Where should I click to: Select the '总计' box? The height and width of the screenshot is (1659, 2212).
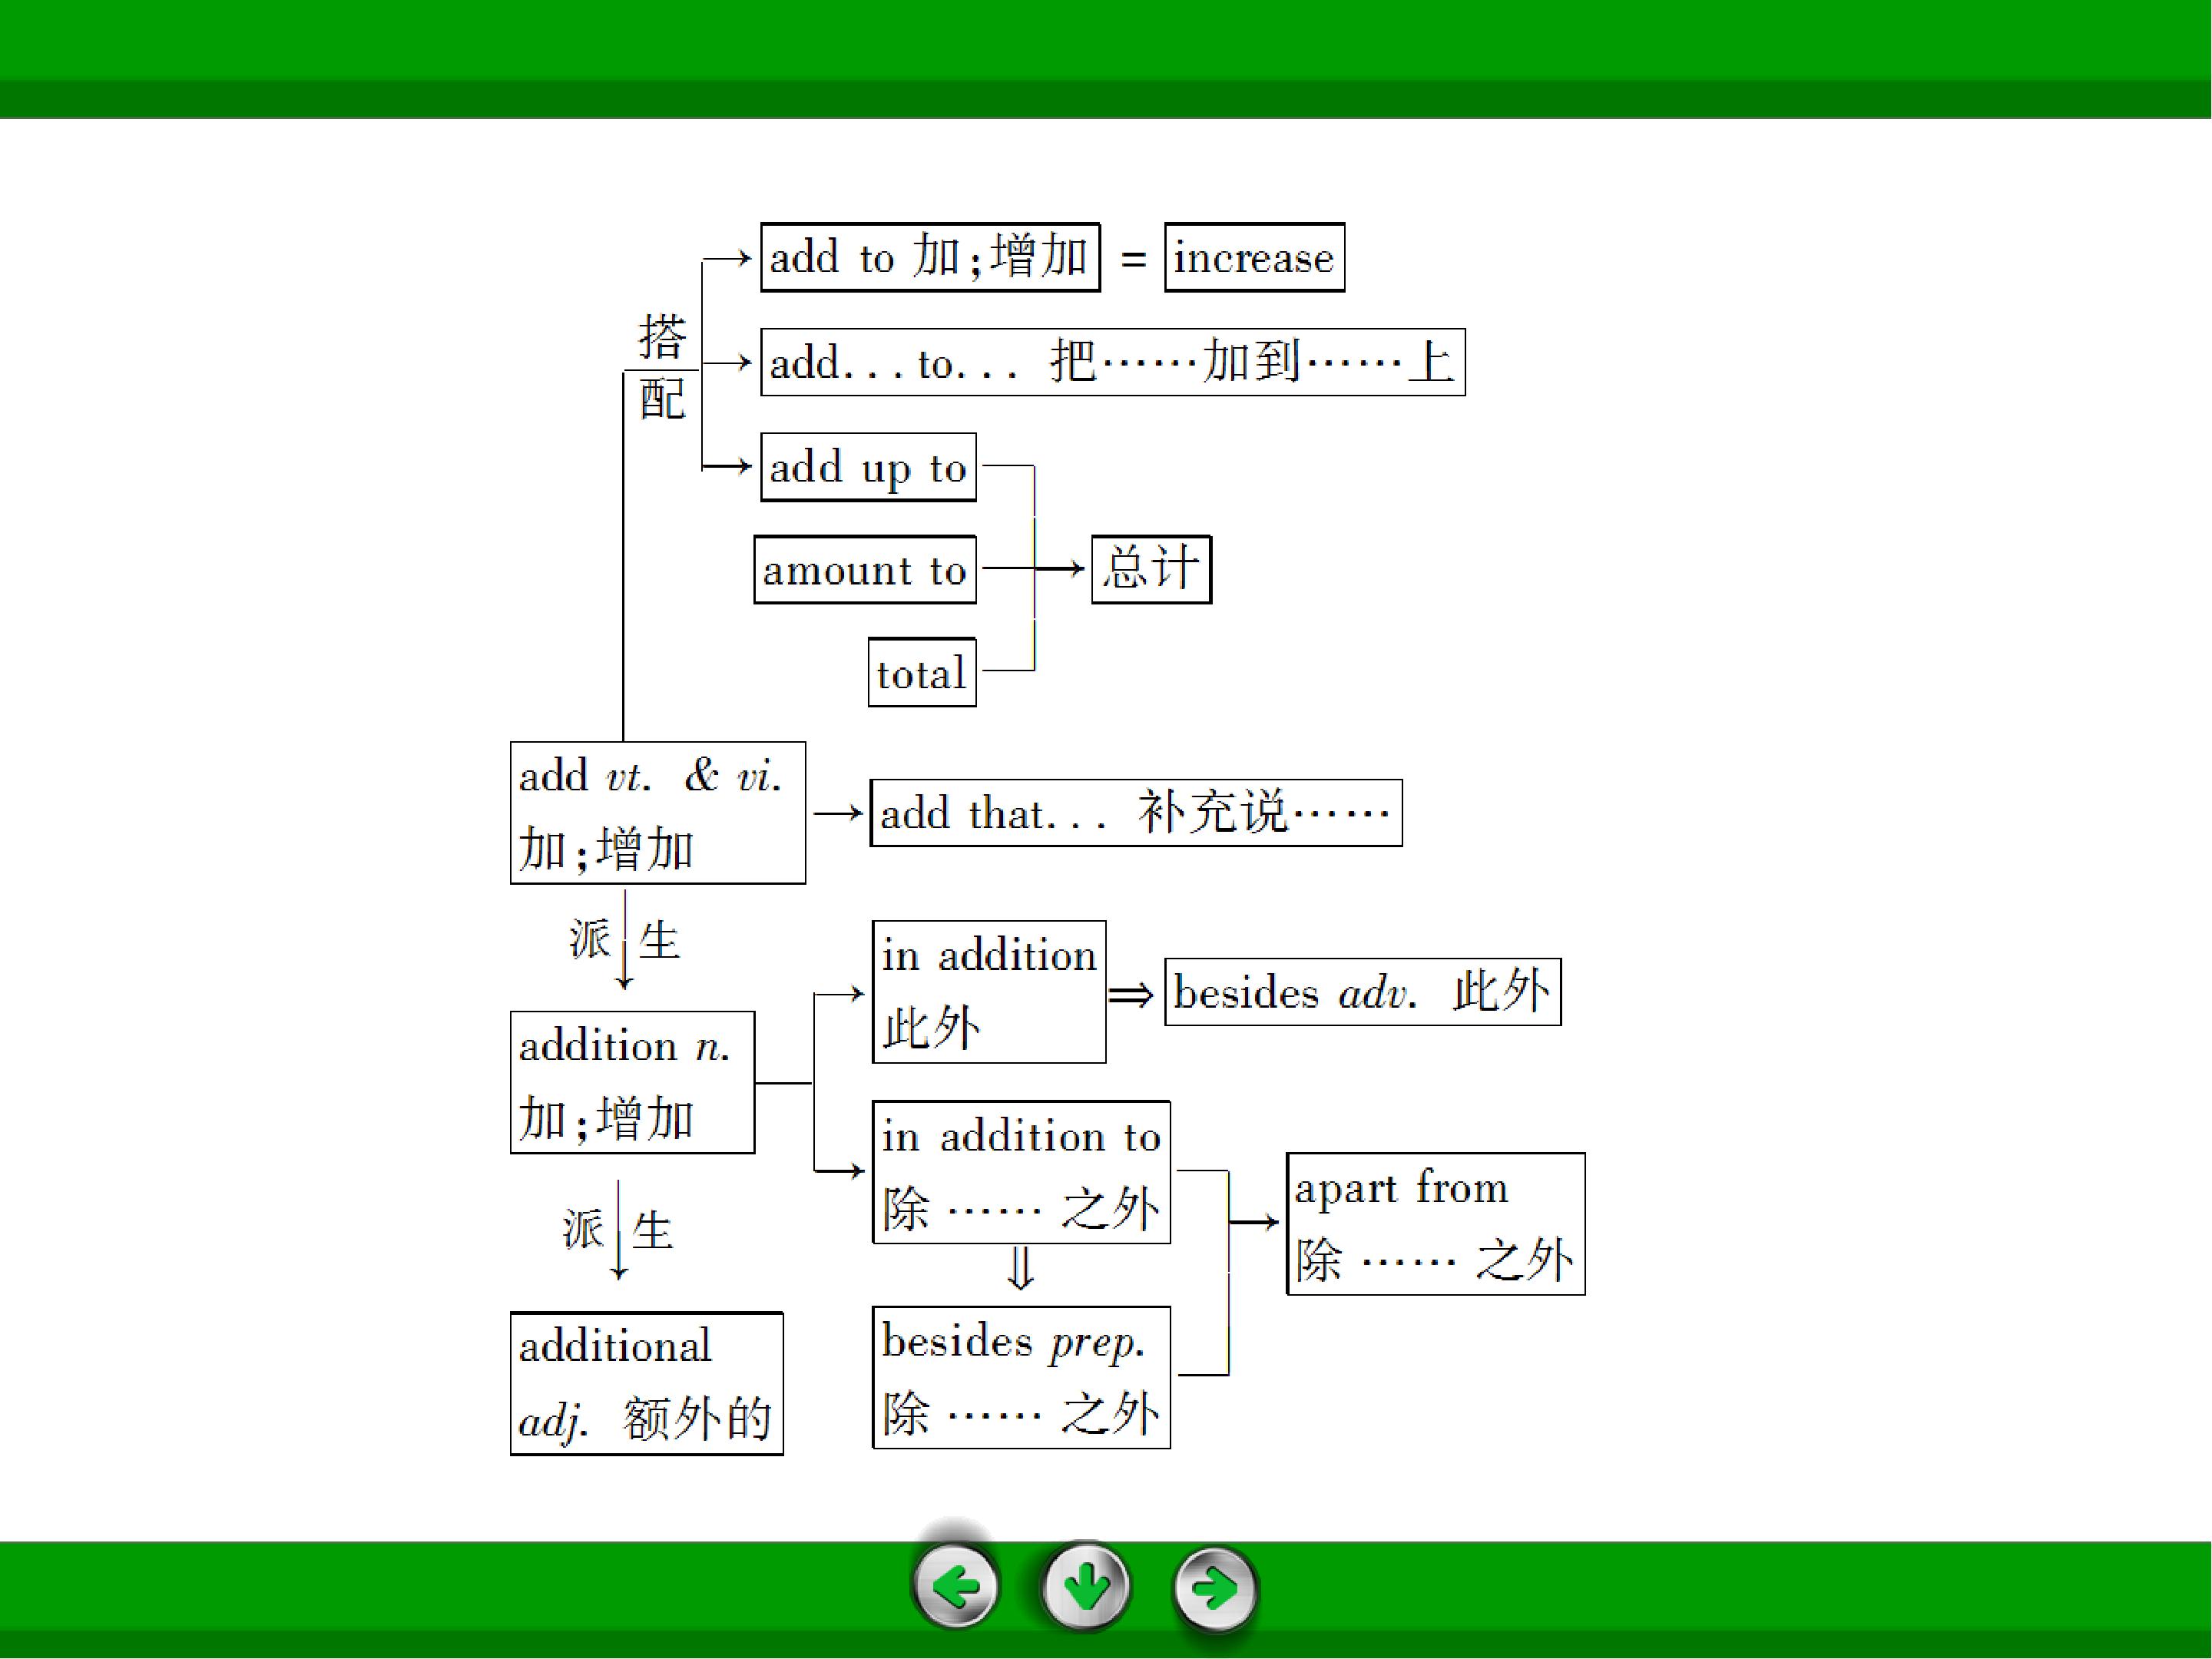1151,570
